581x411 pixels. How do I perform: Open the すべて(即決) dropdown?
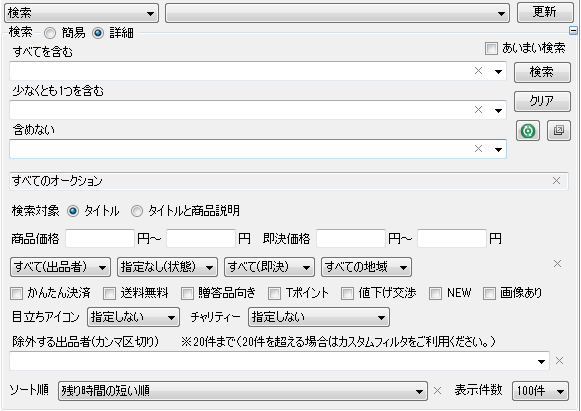269,267
